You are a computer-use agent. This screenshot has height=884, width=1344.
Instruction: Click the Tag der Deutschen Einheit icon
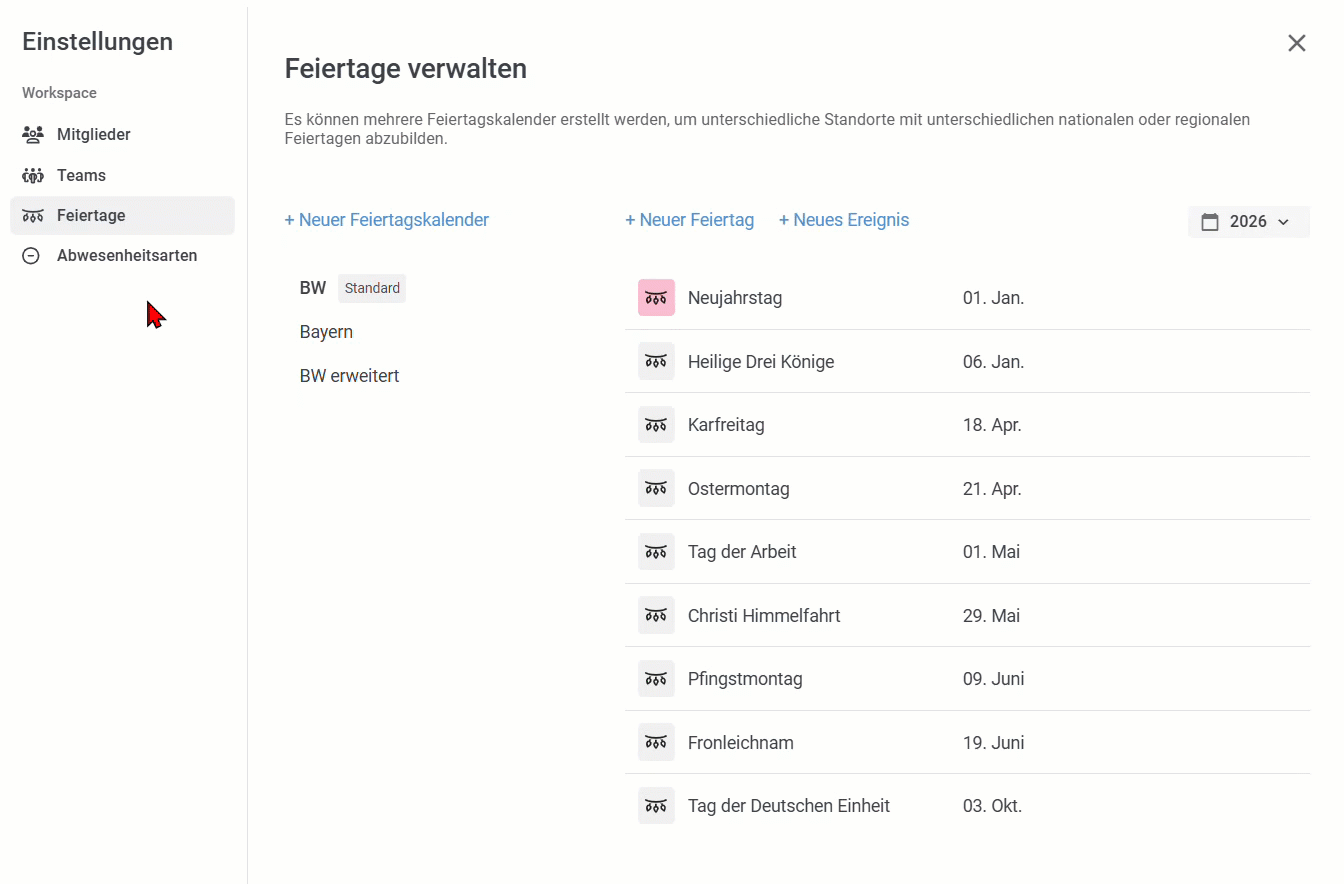tap(656, 806)
